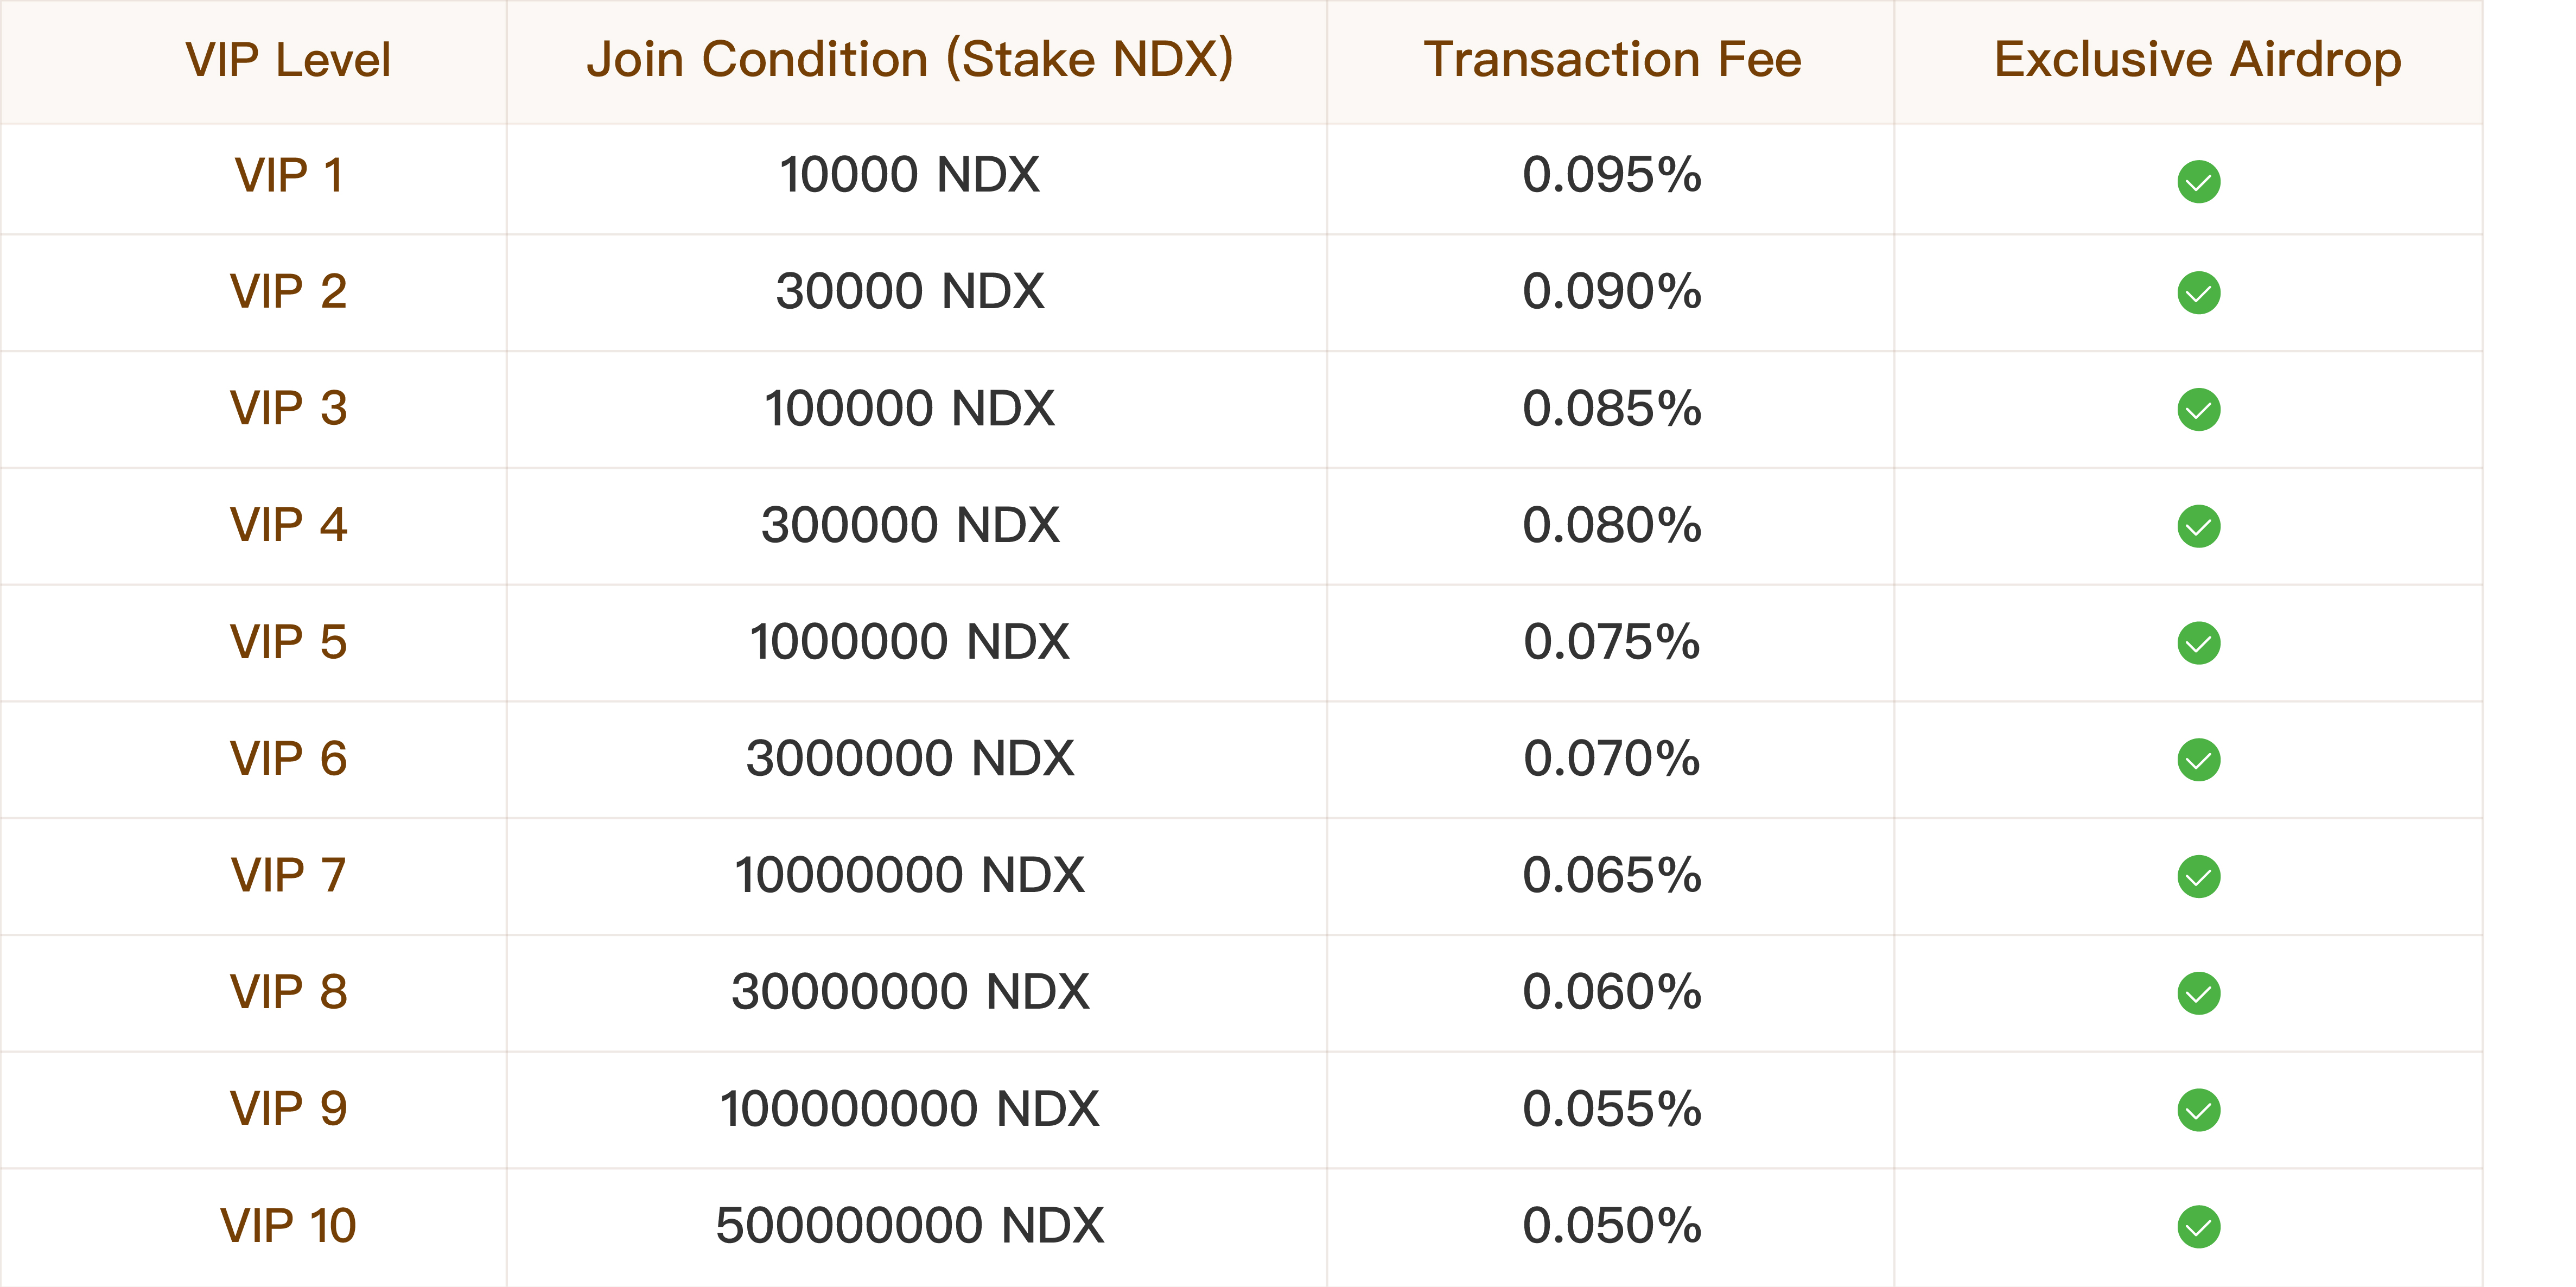Click the green checkmark in VIP 5 row
This screenshot has width=2576, height=1287.
tap(2198, 642)
